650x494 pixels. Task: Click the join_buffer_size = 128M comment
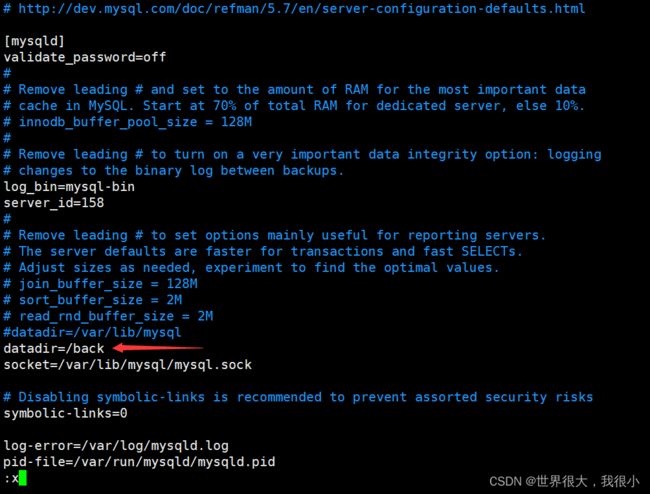101,284
